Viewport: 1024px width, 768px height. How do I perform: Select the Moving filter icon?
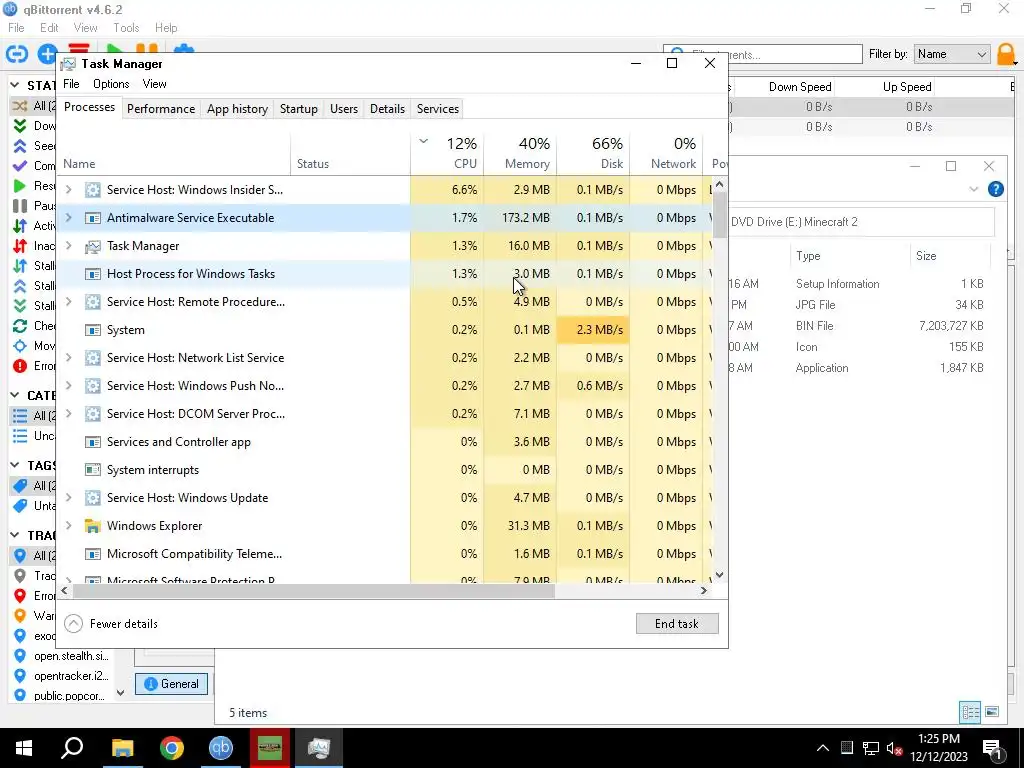click(20, 345)
